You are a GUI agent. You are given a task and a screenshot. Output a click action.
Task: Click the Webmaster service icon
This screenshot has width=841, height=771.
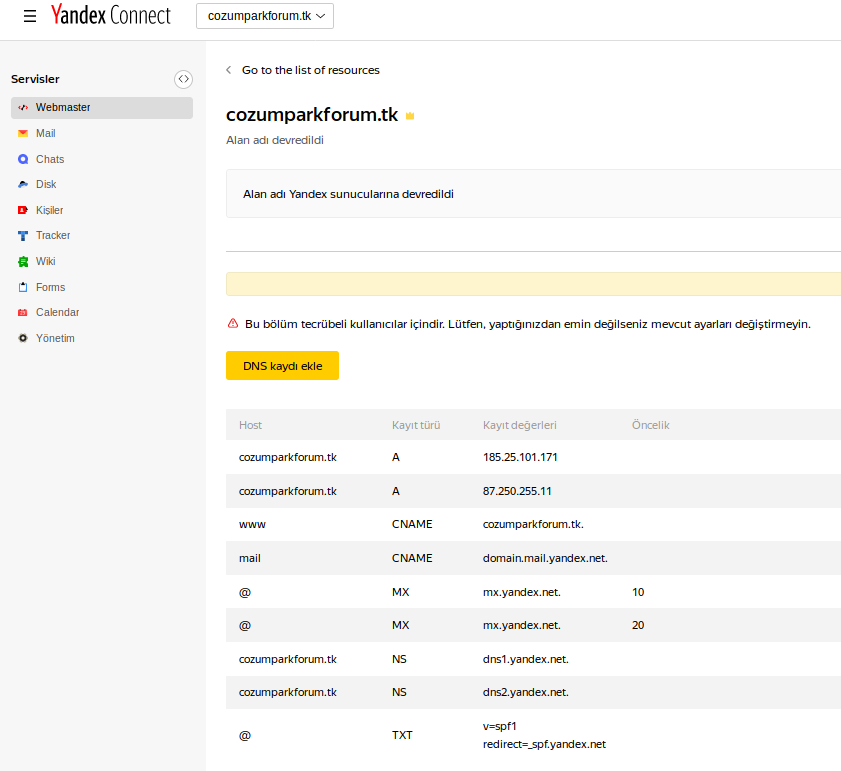pos(23,107)
